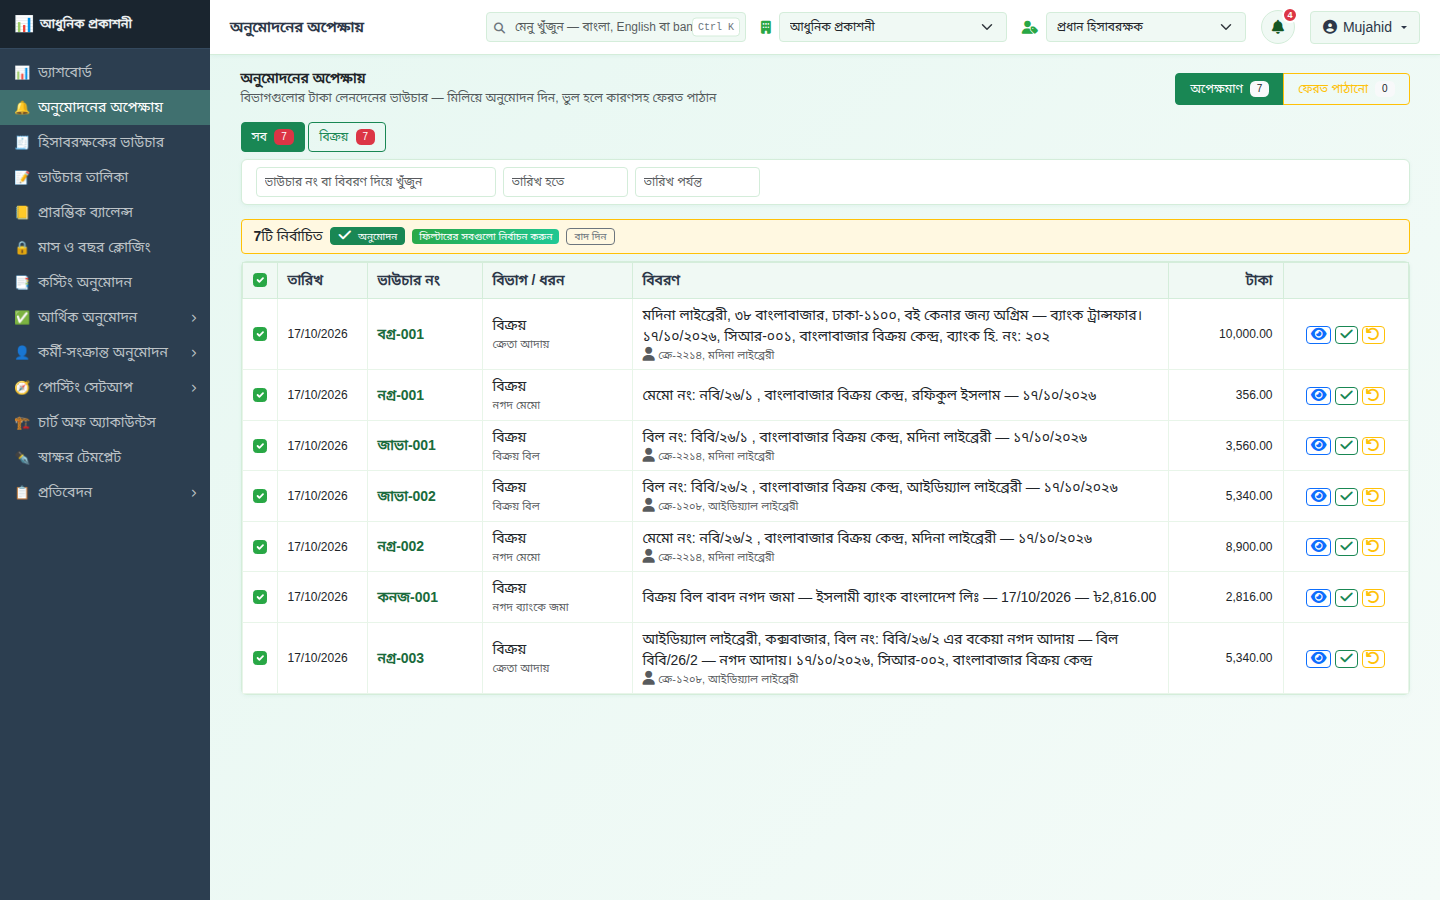Open the Mujahid user menu

[x=1364, y=27]
